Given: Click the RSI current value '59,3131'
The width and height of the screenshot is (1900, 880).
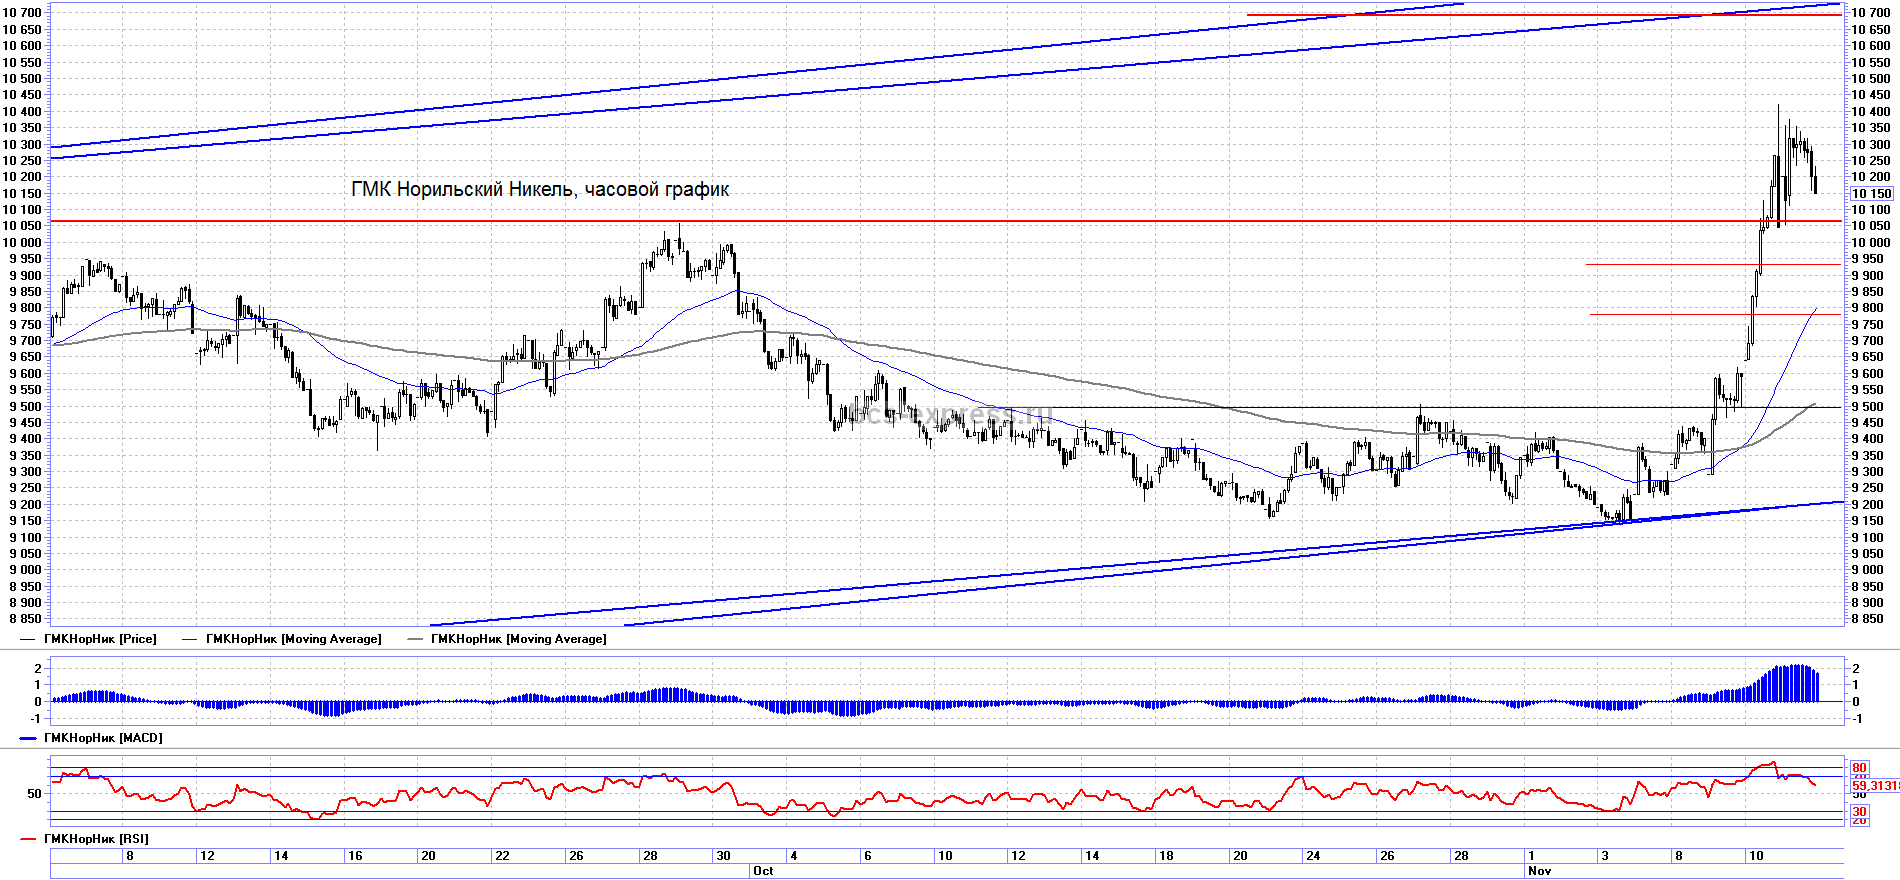Looking at the screenshot, I should click(x=1875, y=786).
